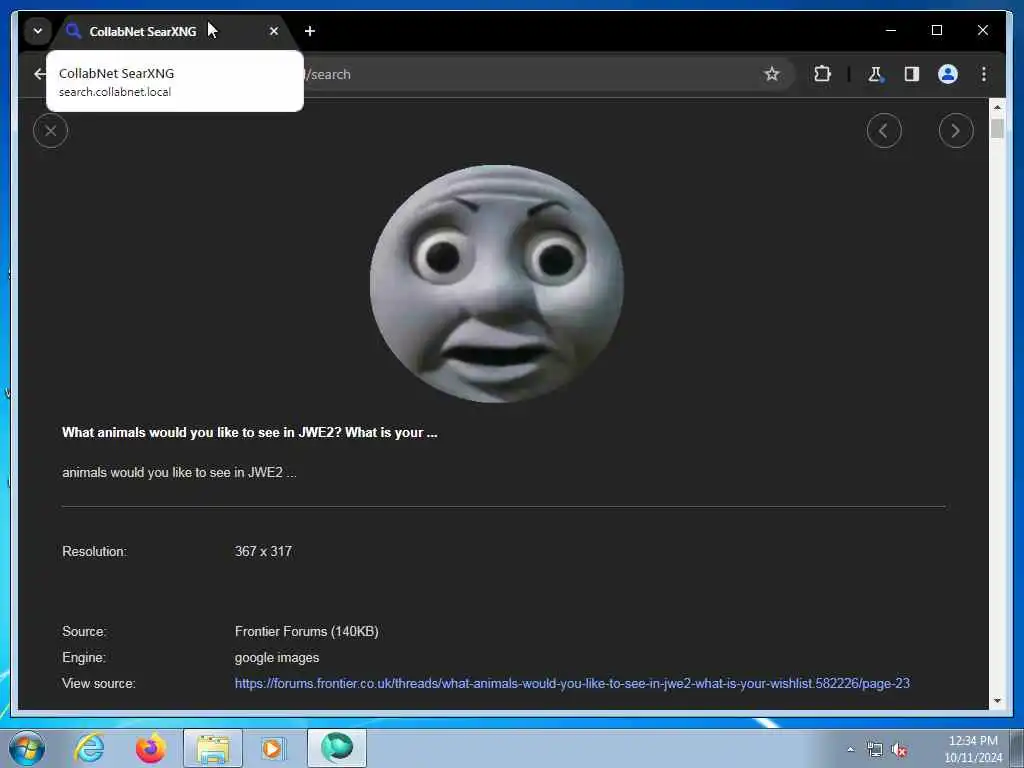Image resolution: width=1024 pixels, height=768 pixels.
Task: Open the Chrome extensions puzzle icon
Action: (822, 74)
